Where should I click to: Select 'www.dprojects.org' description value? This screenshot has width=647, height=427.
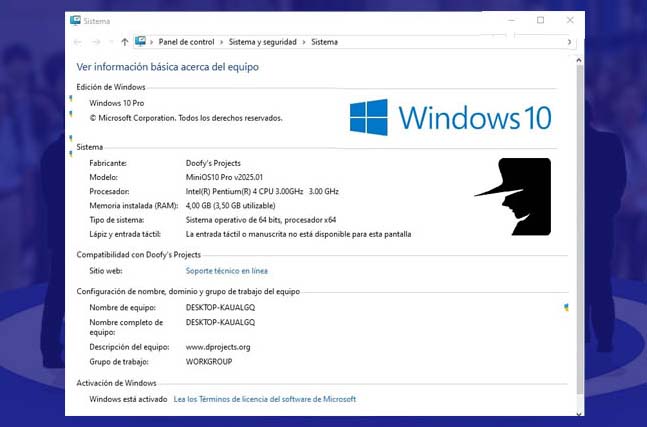(x=218, y=347)
